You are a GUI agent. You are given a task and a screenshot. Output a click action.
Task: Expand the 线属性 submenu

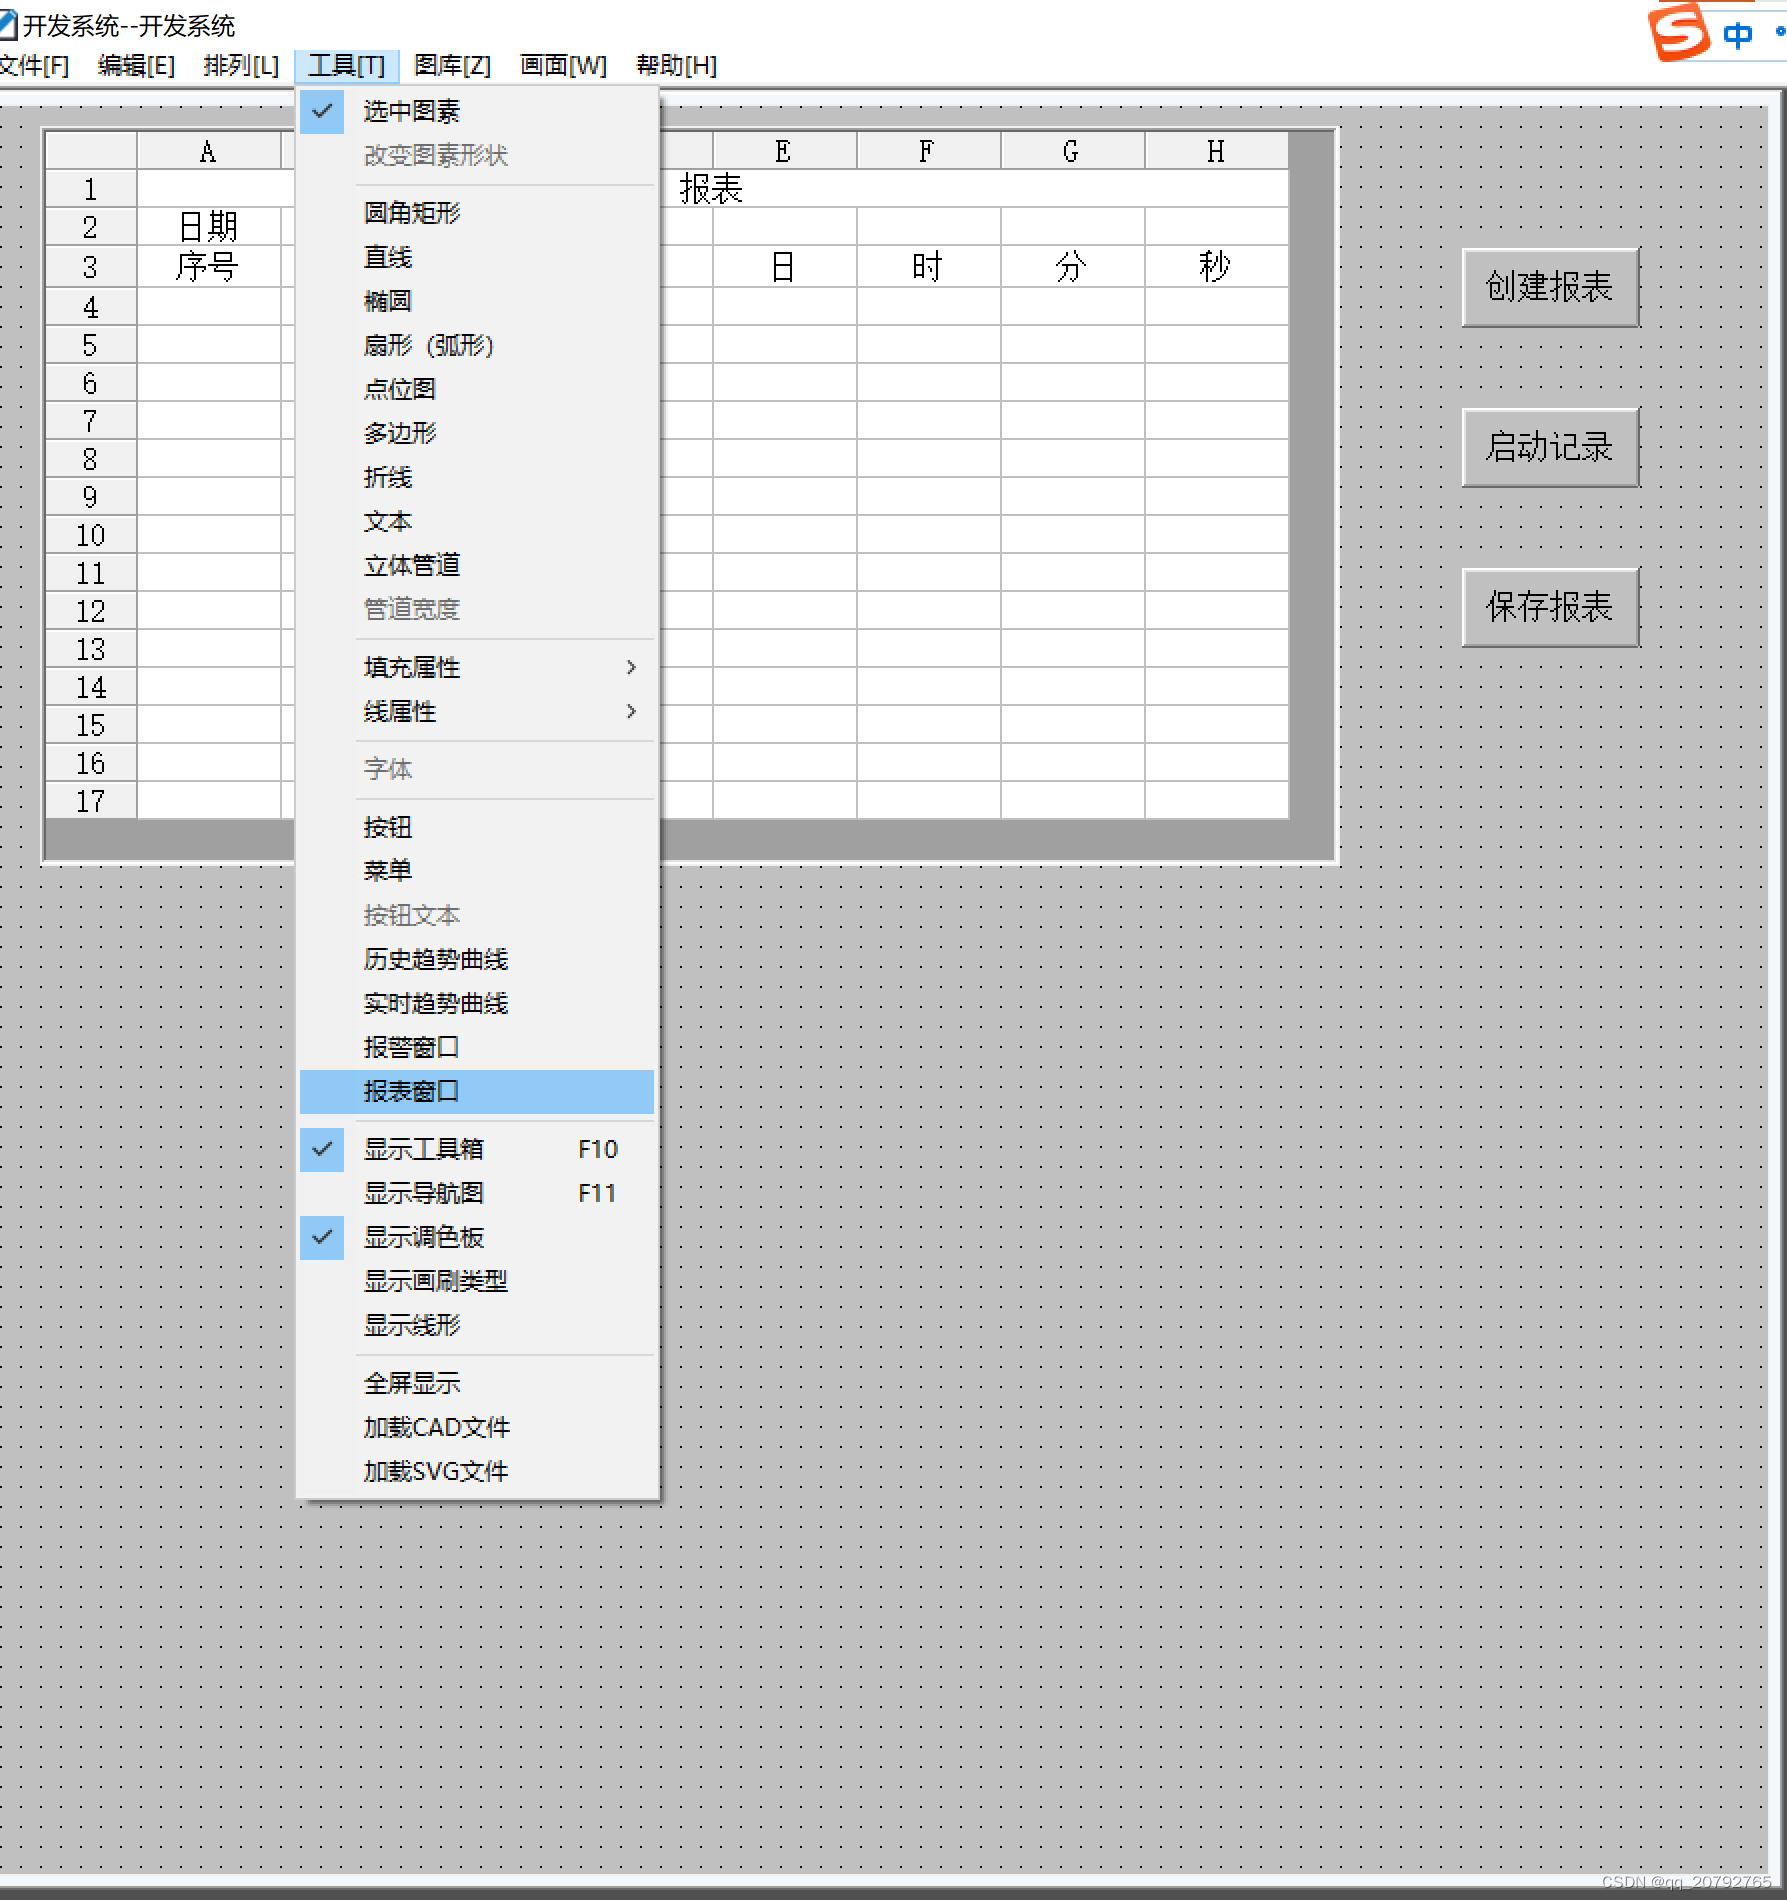click(x=477, y=711)
